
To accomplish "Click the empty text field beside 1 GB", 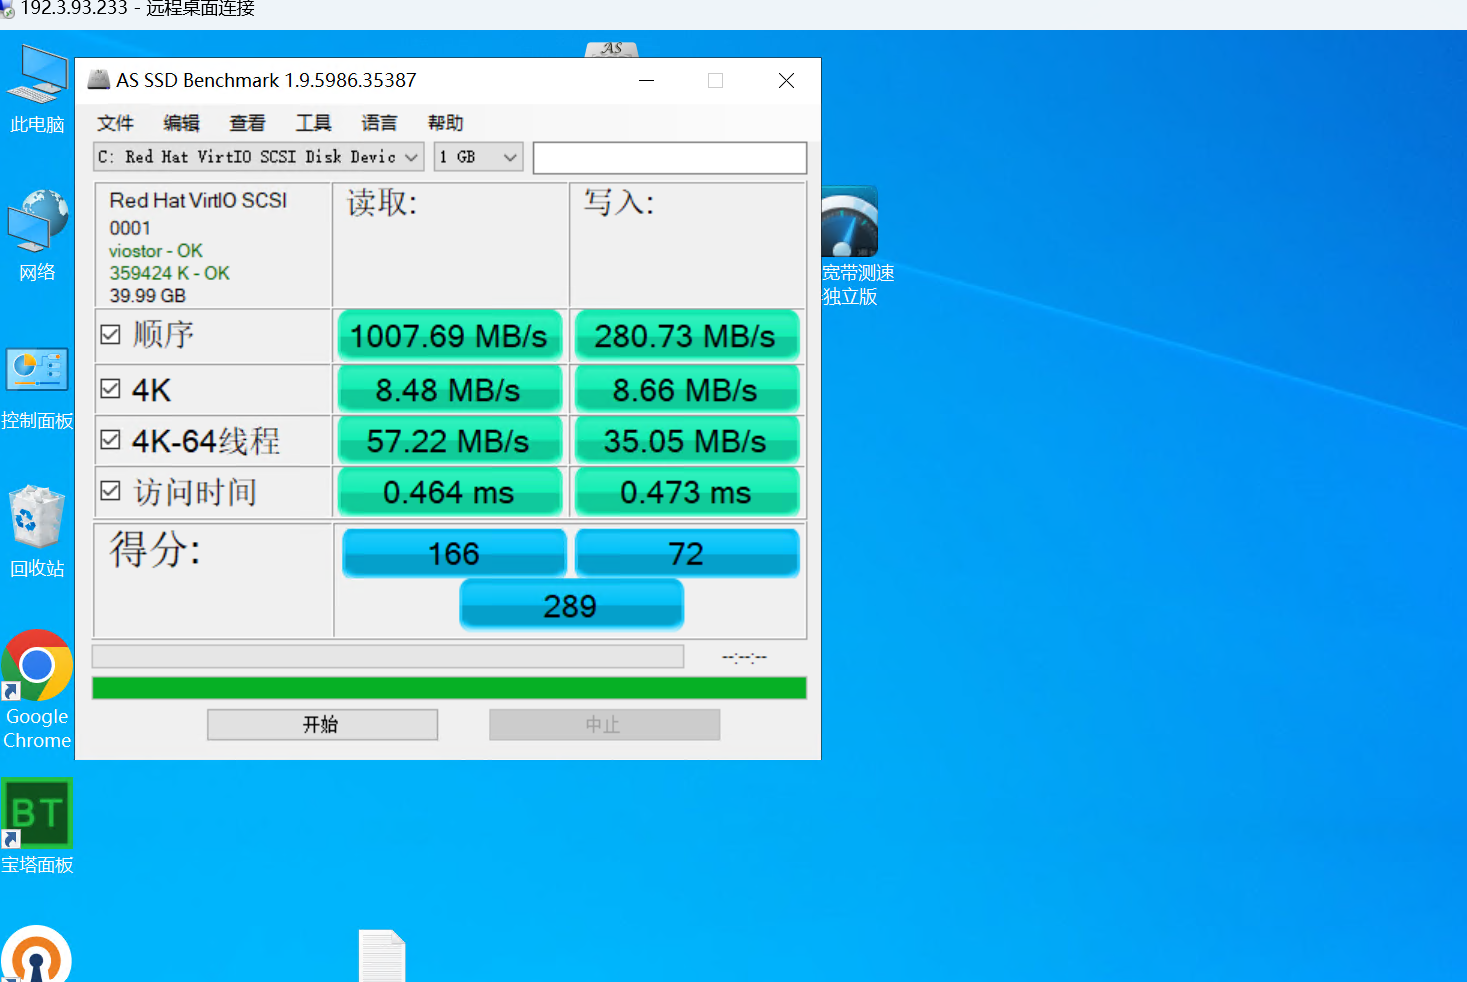I will (x=670, y=157).
